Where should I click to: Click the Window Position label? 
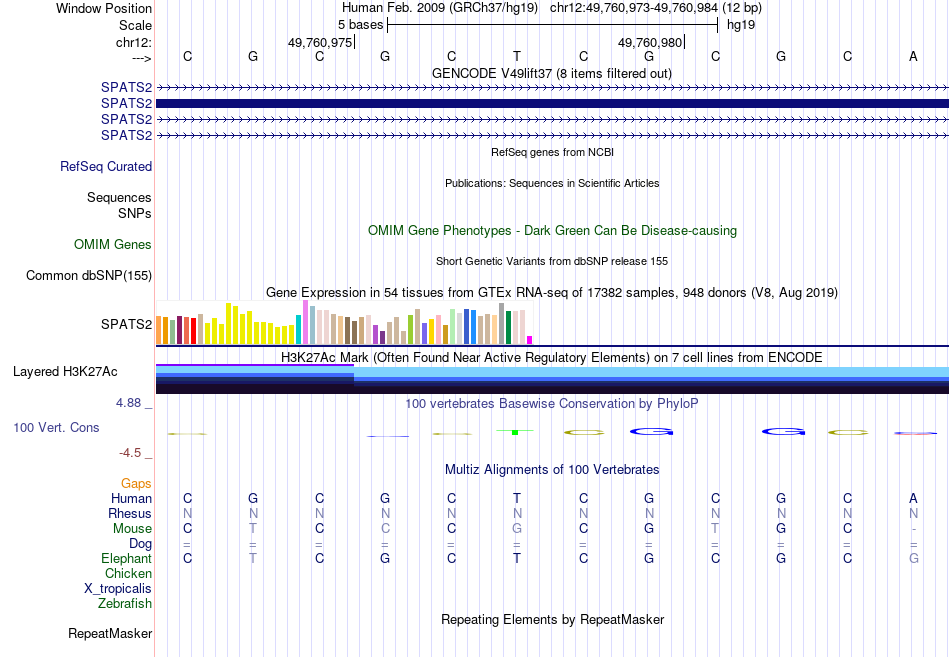(x=104, y=8)
